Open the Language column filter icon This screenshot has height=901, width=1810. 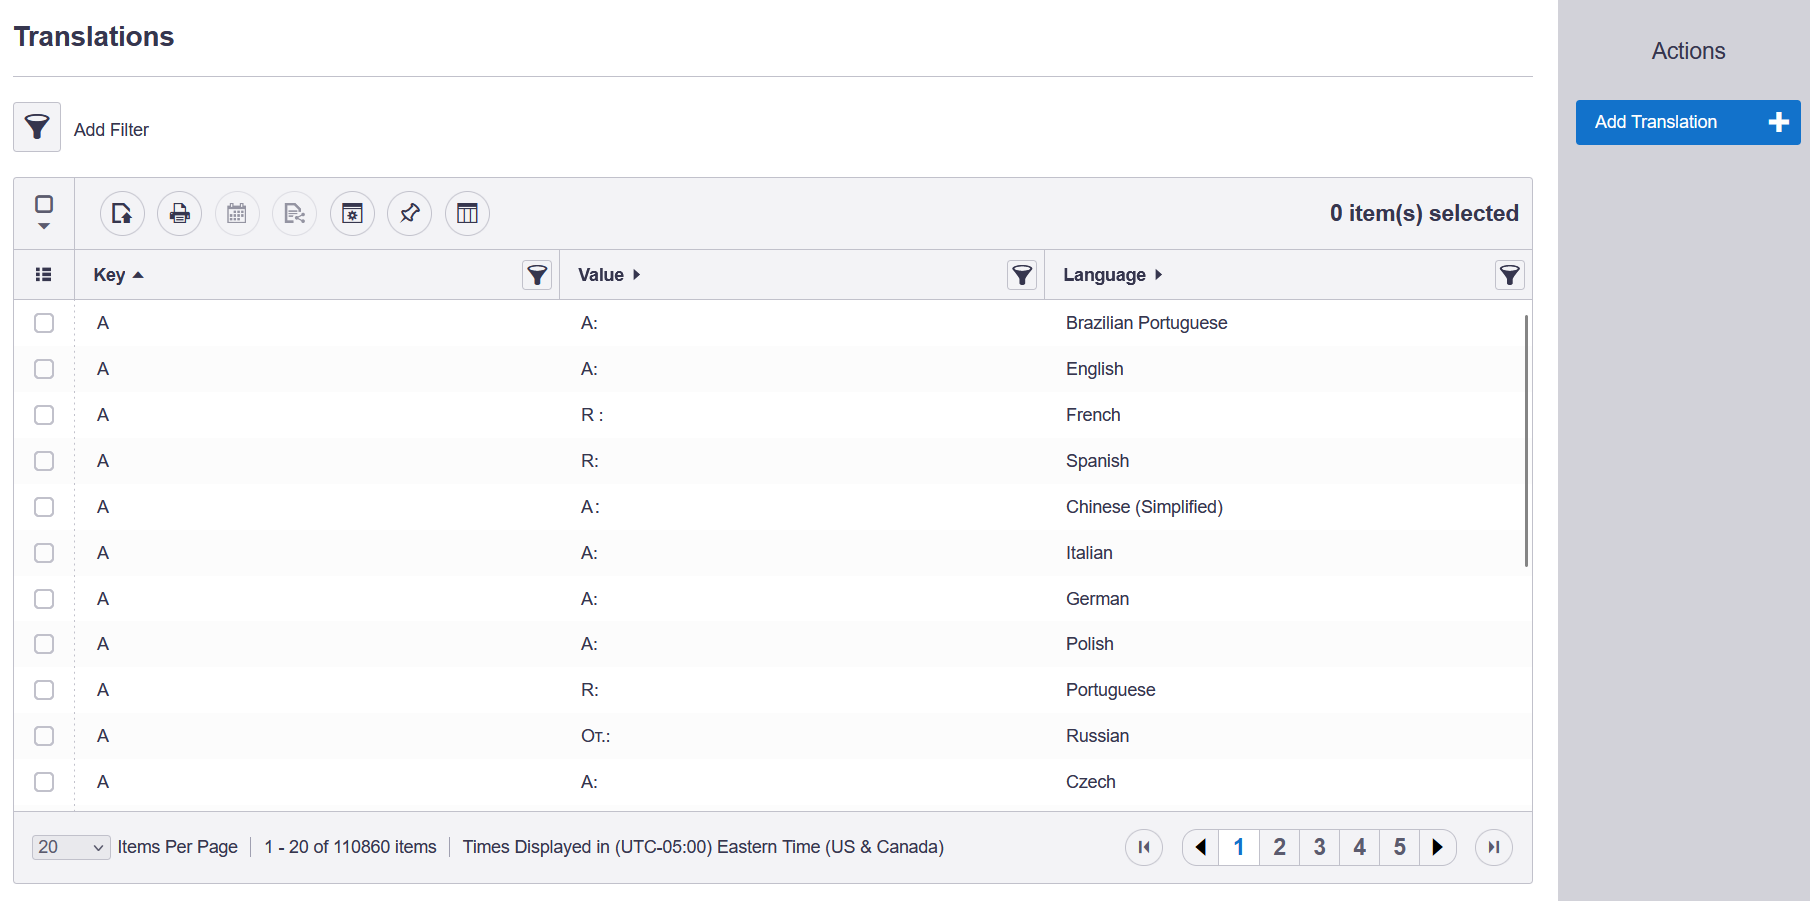click(1510, 275)
